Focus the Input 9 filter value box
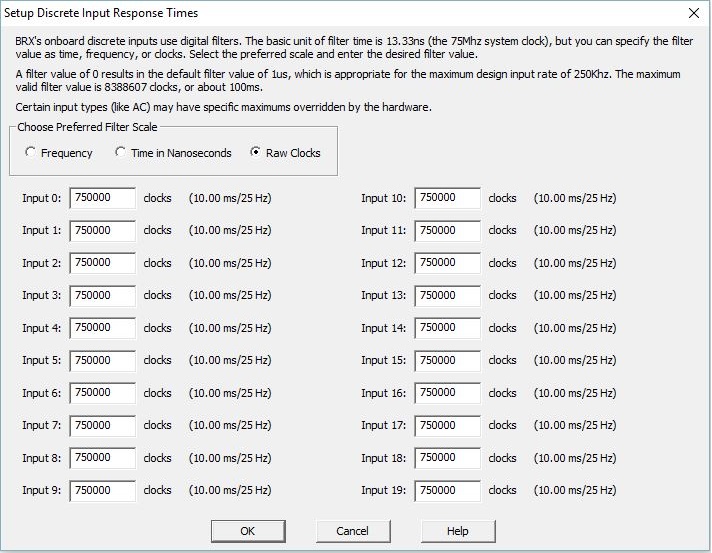The height and width of the screenshot is (553, 712). pyautogui.click(x=102, y=491)
